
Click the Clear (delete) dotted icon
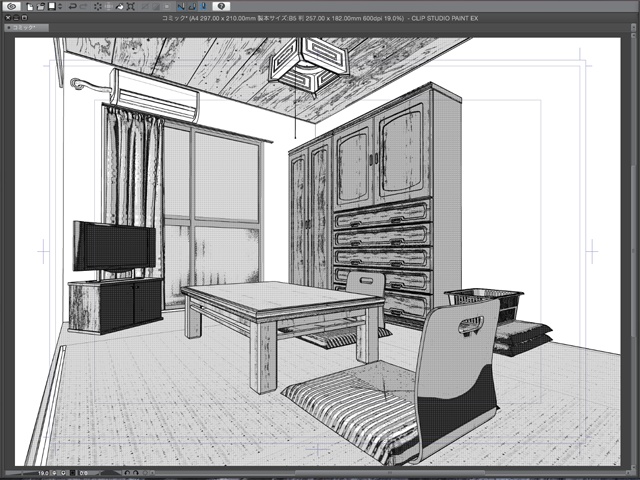point(98,7)
